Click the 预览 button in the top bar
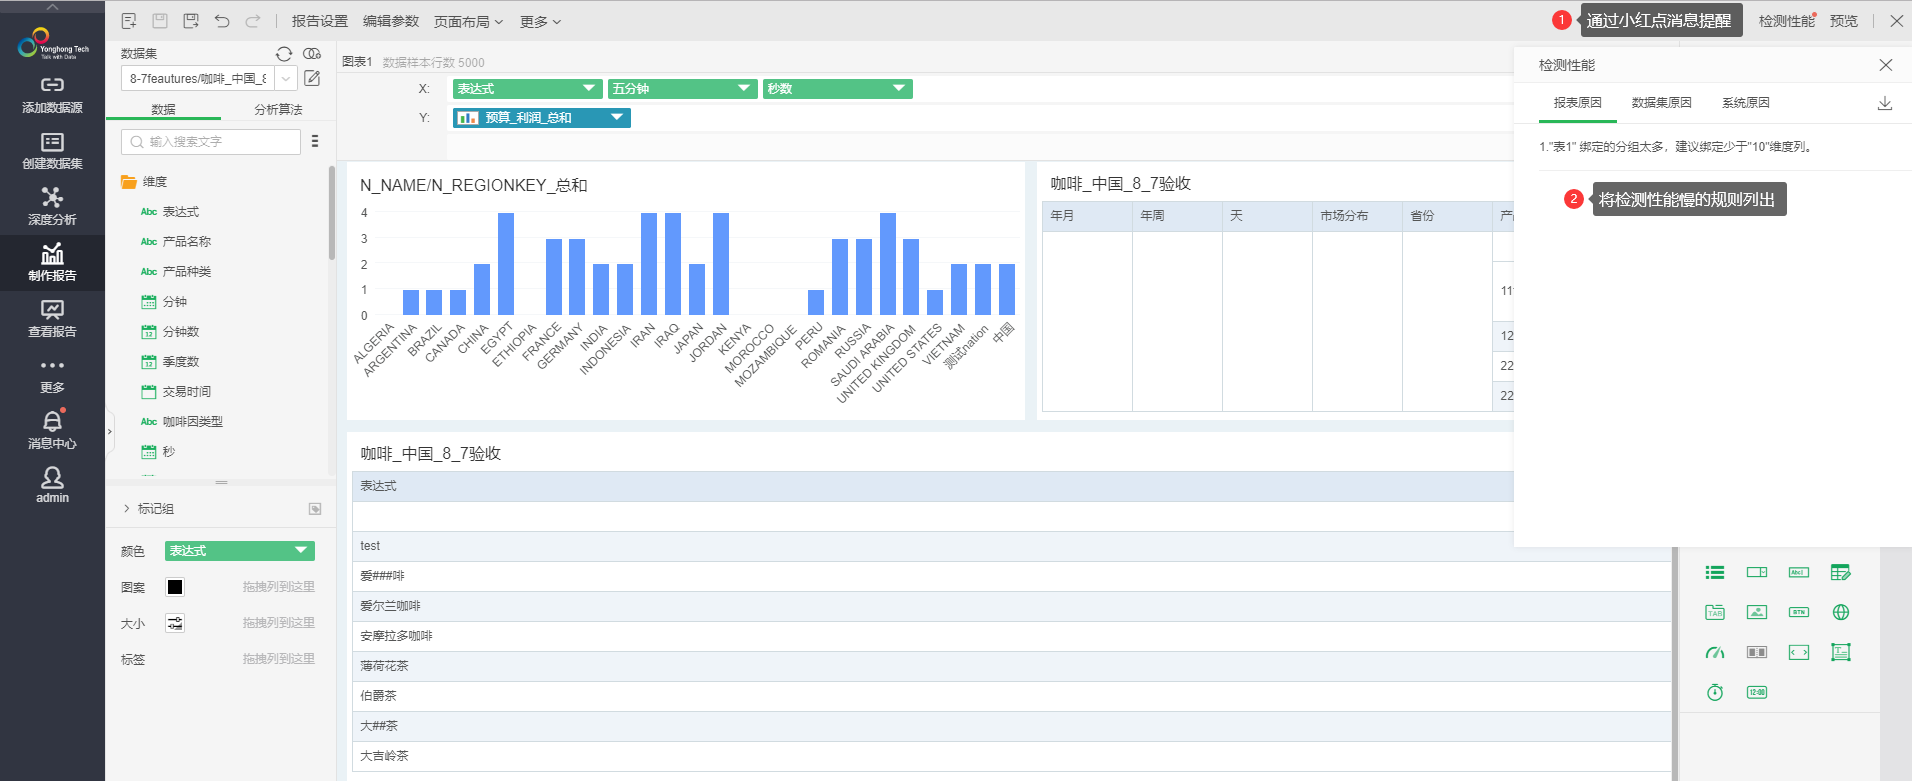The image size is (1912, 781). click(x=1843, y=21)
